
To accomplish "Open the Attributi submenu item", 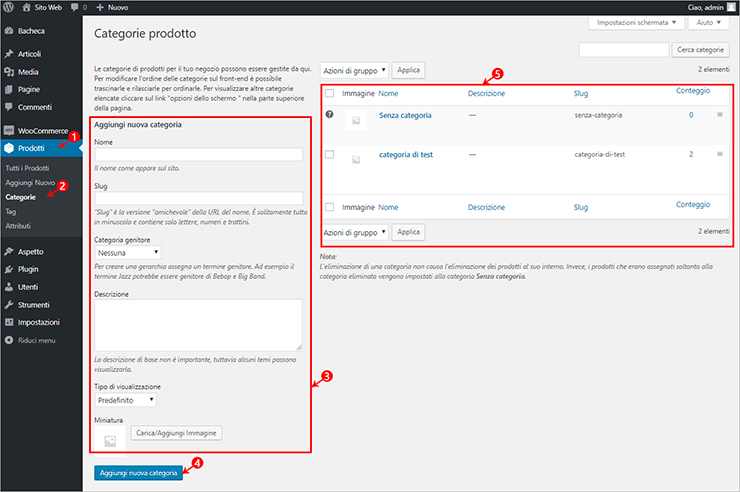I will (18, 226).
